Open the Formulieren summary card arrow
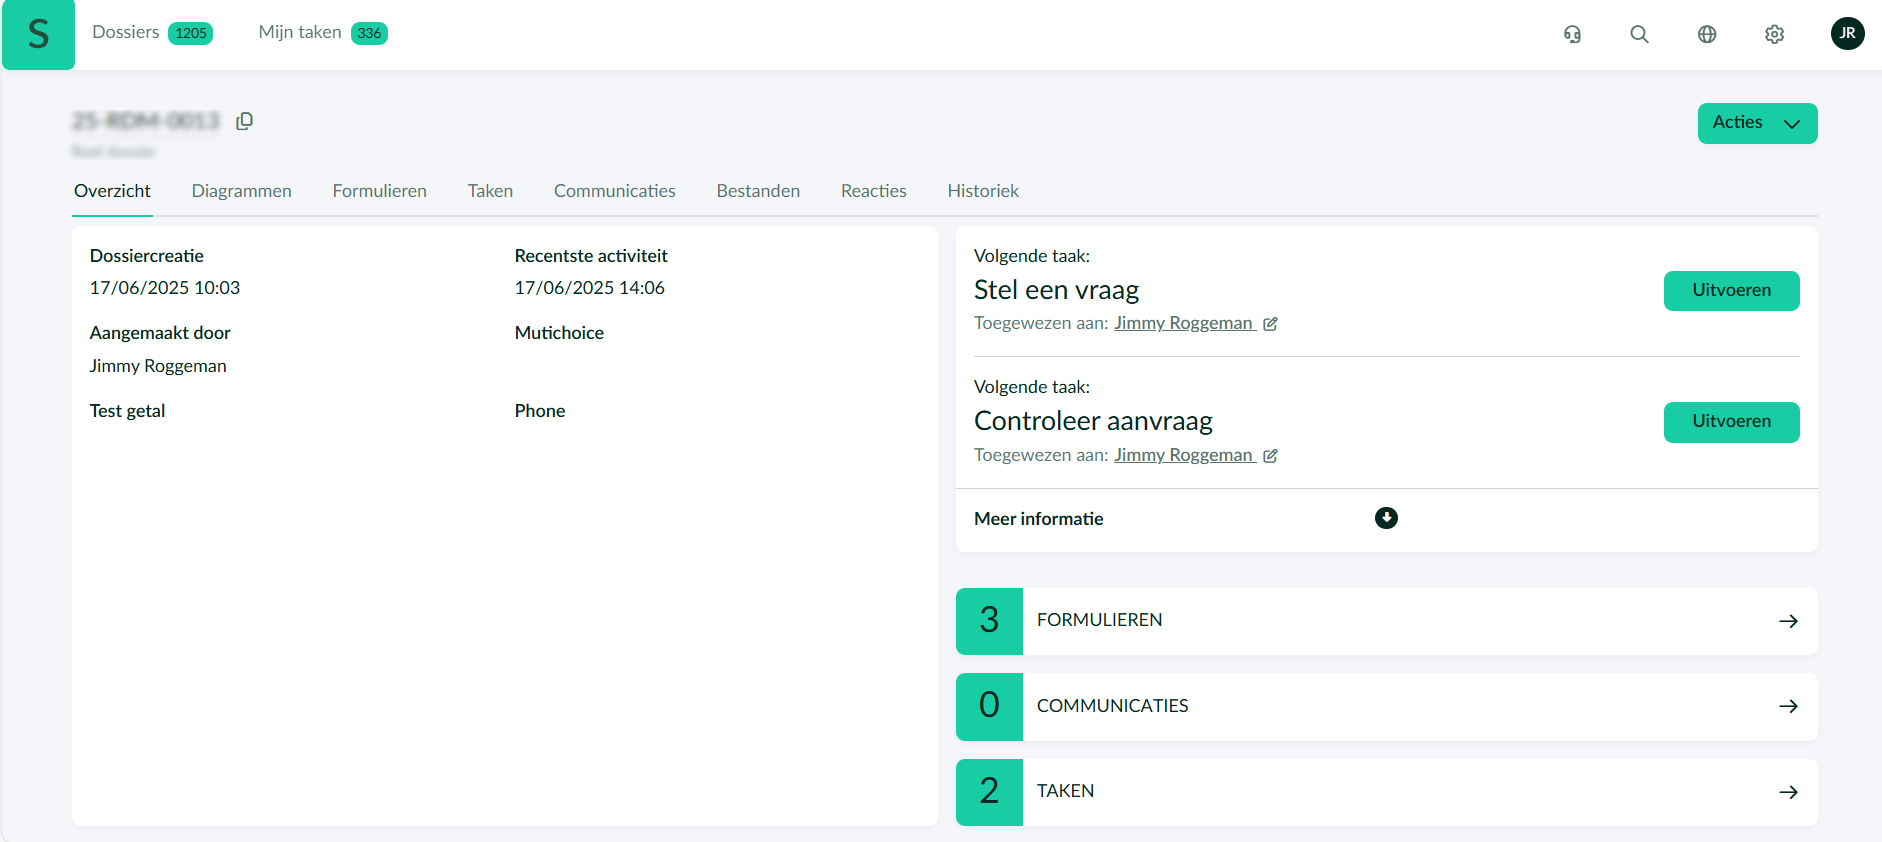This screenshot has height=842, width=1882. [x=1788, y=621]
